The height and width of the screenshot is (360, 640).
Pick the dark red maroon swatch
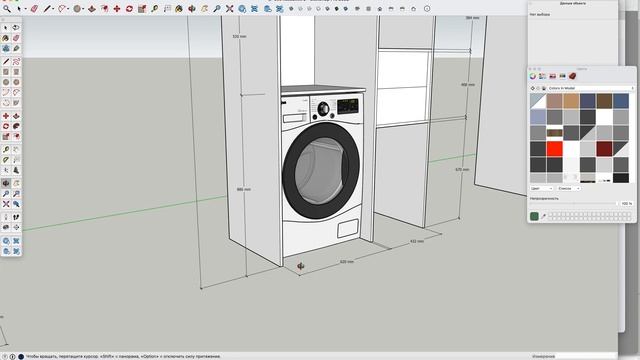(x=604, y=149)
